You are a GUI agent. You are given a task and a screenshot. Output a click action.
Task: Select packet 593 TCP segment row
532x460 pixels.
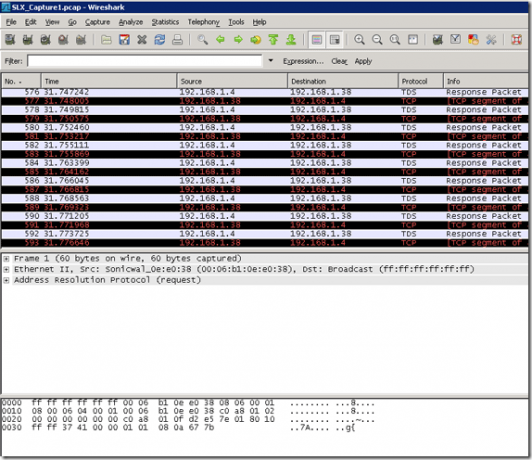265,243
